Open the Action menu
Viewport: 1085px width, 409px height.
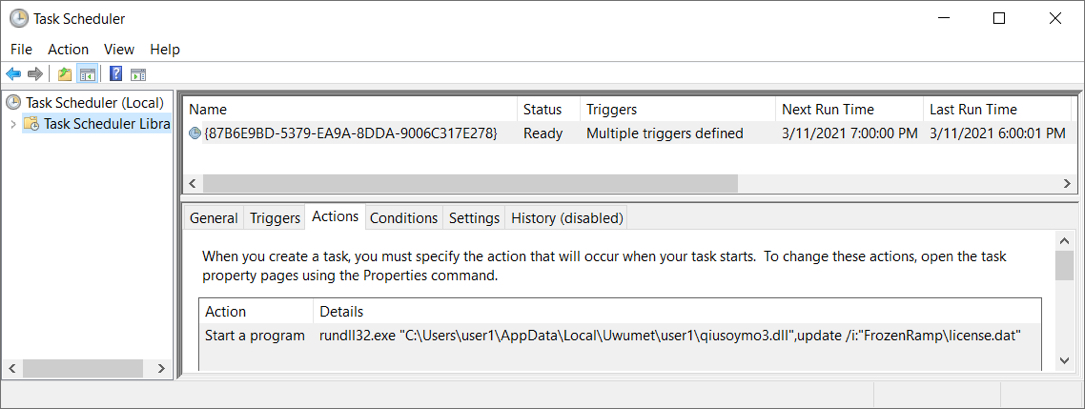point(68,49)
